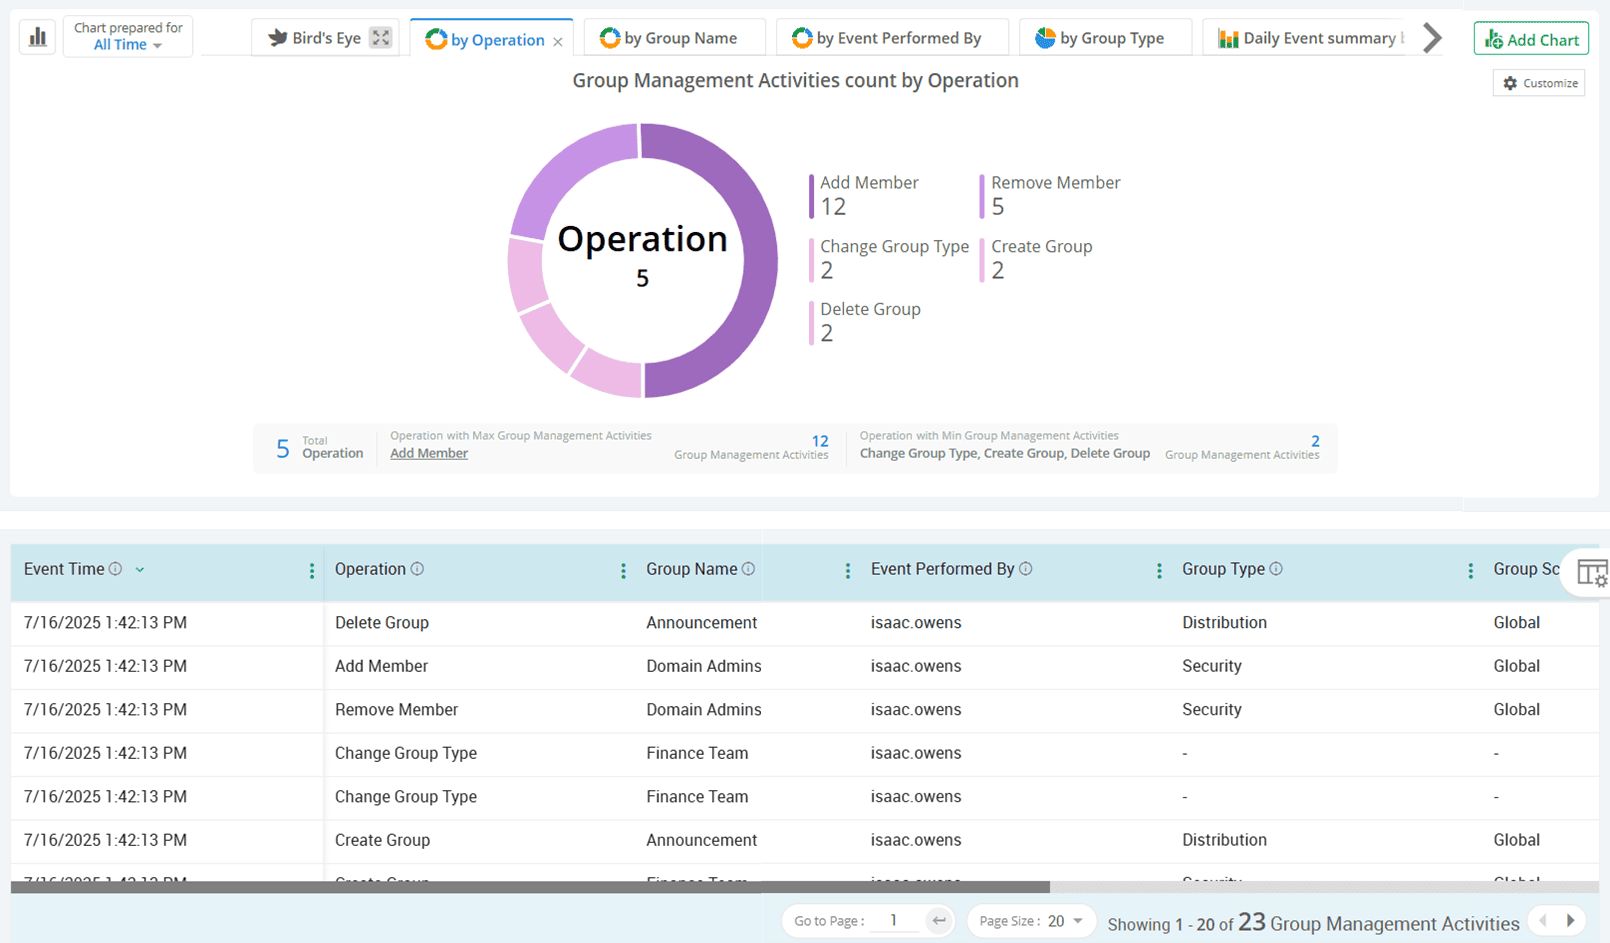1610x943 pixels.
Task: Open the Operation column three-dot menu
Action: 623,570
